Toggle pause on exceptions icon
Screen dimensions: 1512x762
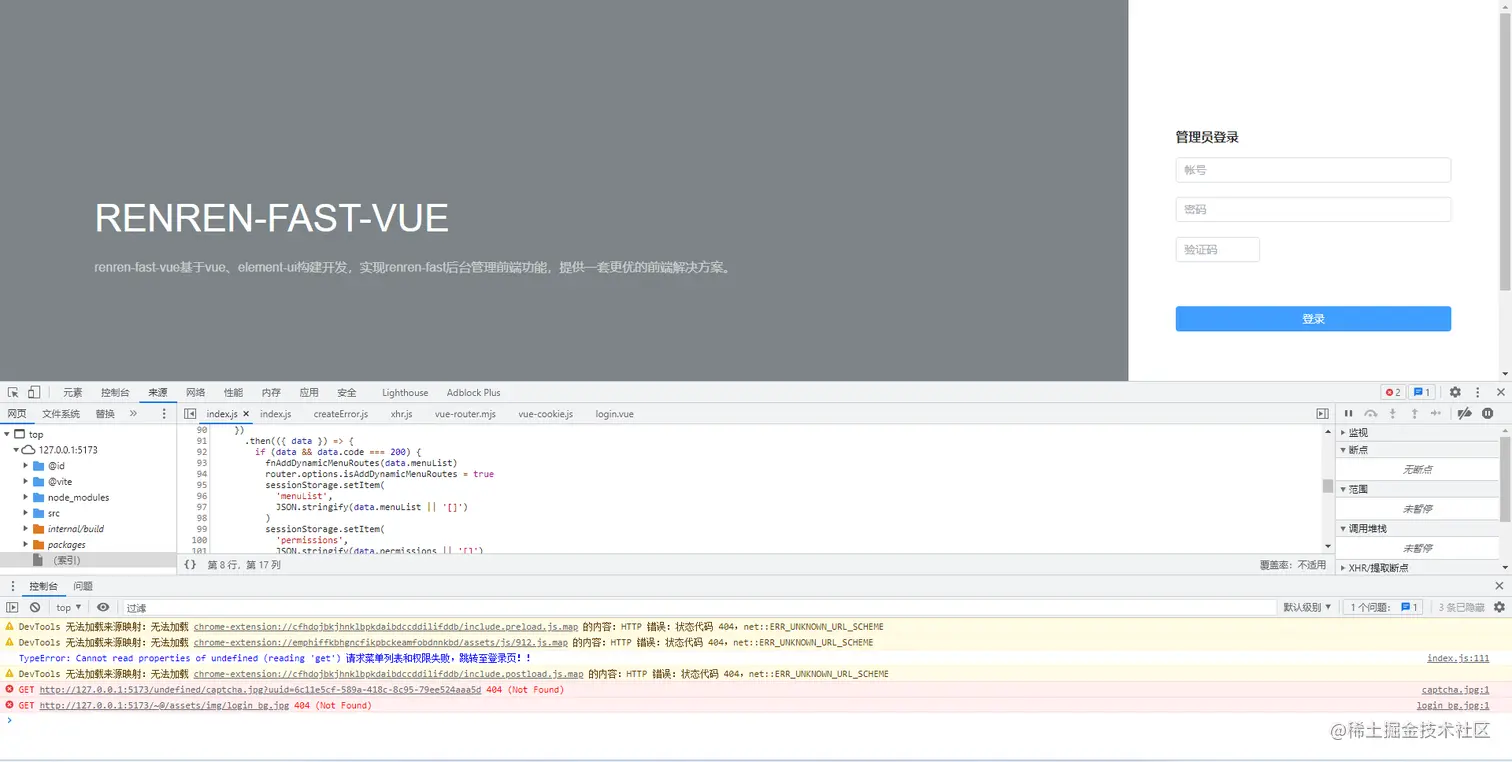(1488, 414)
